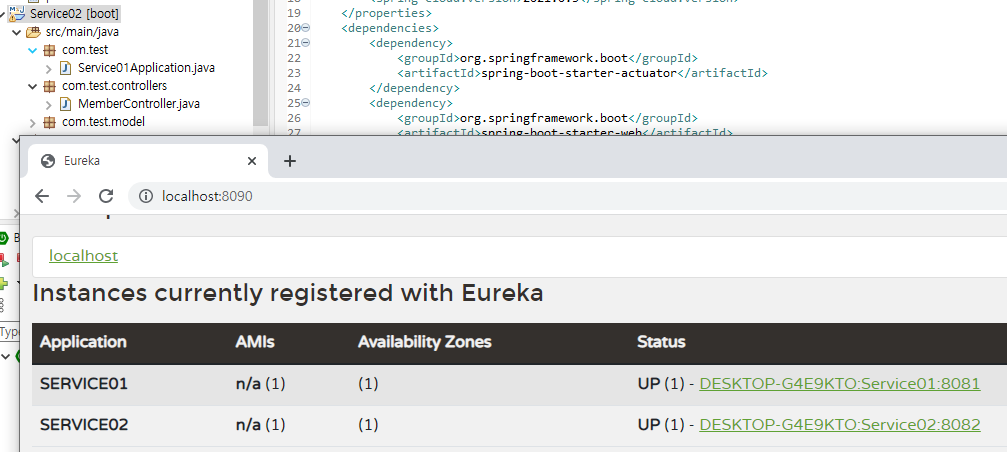
Task: Click the AMIs column header
Action: (255, 342)
